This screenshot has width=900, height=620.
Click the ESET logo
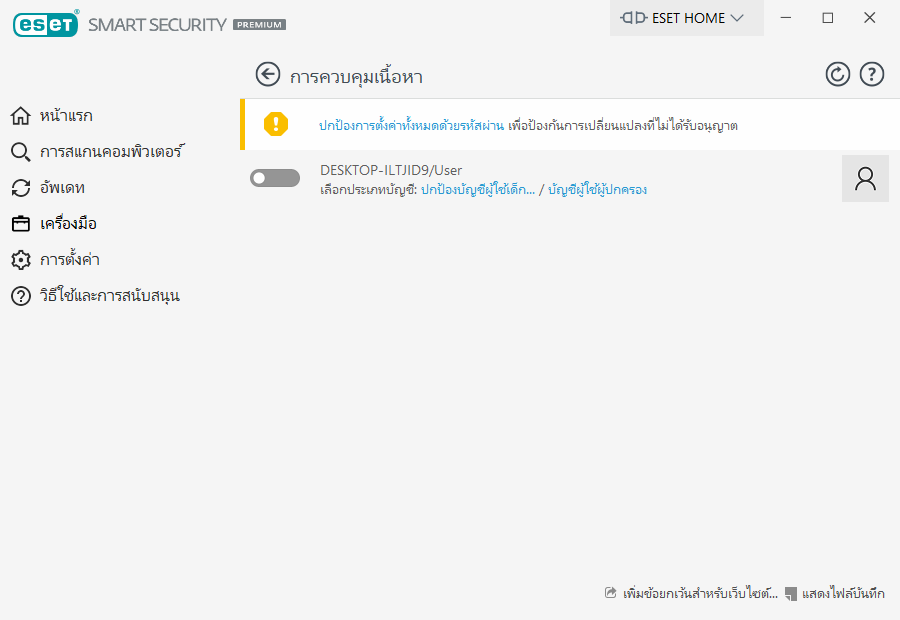pos(46,24)
